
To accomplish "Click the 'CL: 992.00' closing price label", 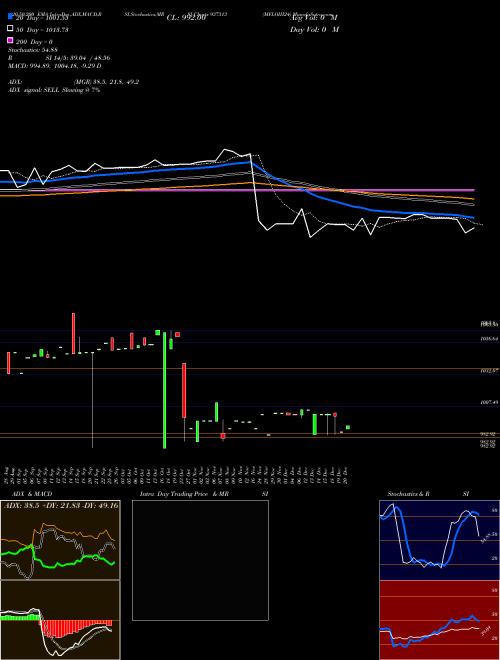I will 186,18.
